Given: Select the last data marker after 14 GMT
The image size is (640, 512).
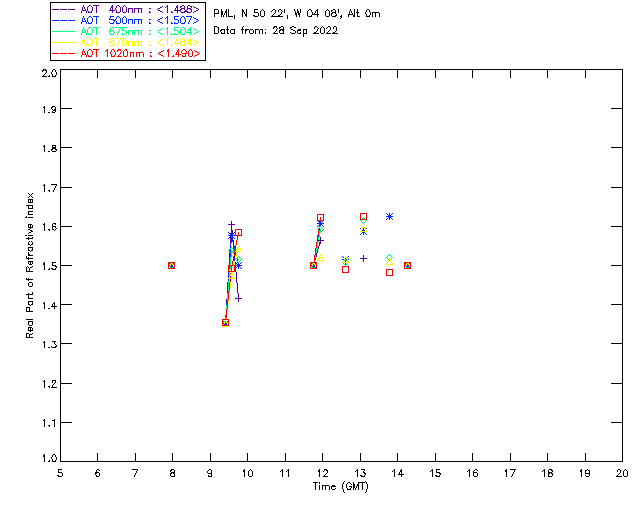Looking at the screenshot, I should (x=407, y=265).
